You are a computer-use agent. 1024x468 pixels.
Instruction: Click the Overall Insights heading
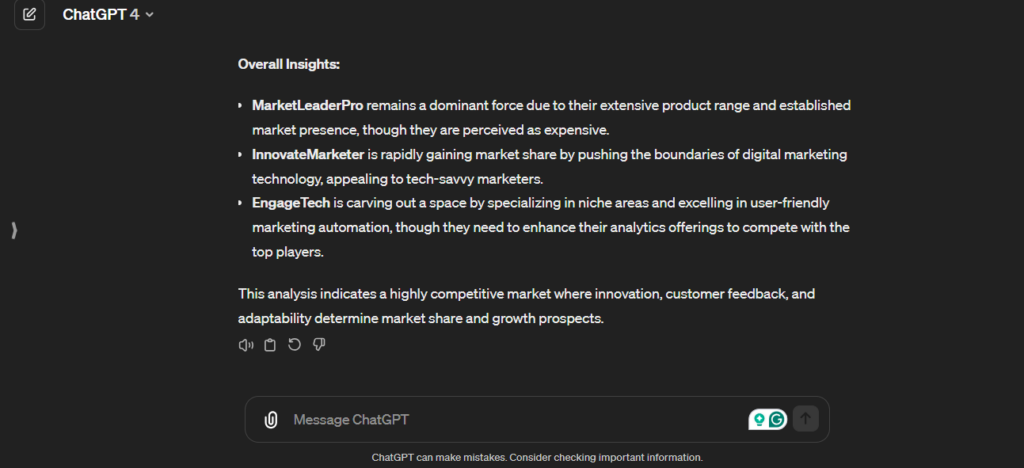click(289, 64)
